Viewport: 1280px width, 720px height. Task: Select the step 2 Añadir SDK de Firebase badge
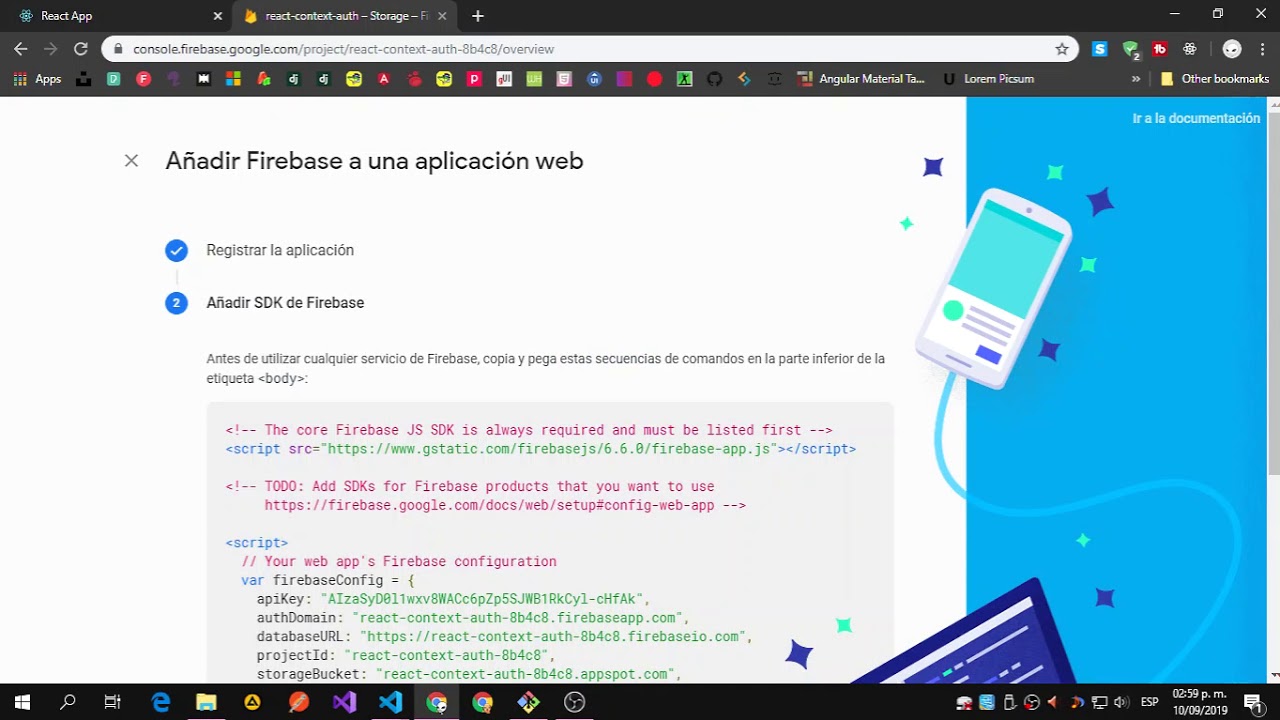click(176, 303)
